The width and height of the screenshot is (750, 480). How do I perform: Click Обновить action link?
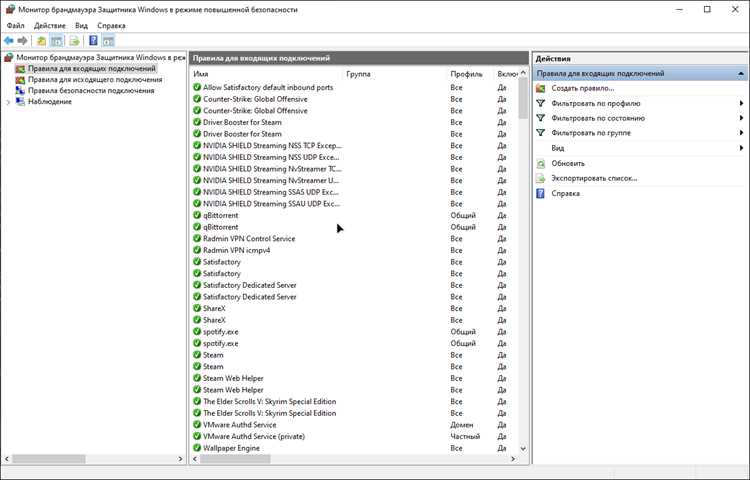[568, 164]
